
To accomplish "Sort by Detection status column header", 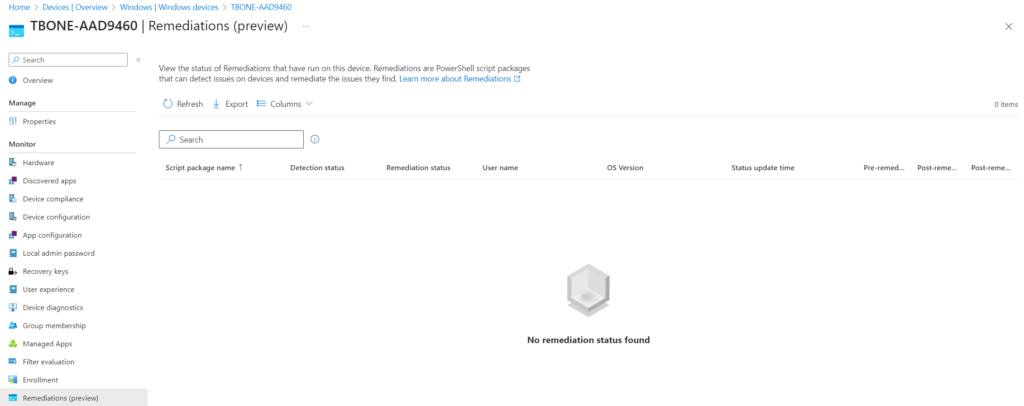I will tap(317, 168).
